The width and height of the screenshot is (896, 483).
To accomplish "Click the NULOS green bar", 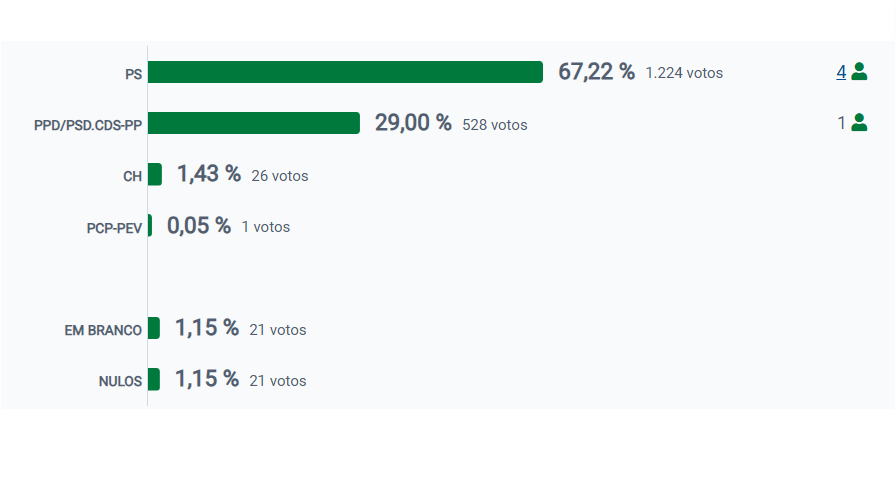I will coord(154,380).
